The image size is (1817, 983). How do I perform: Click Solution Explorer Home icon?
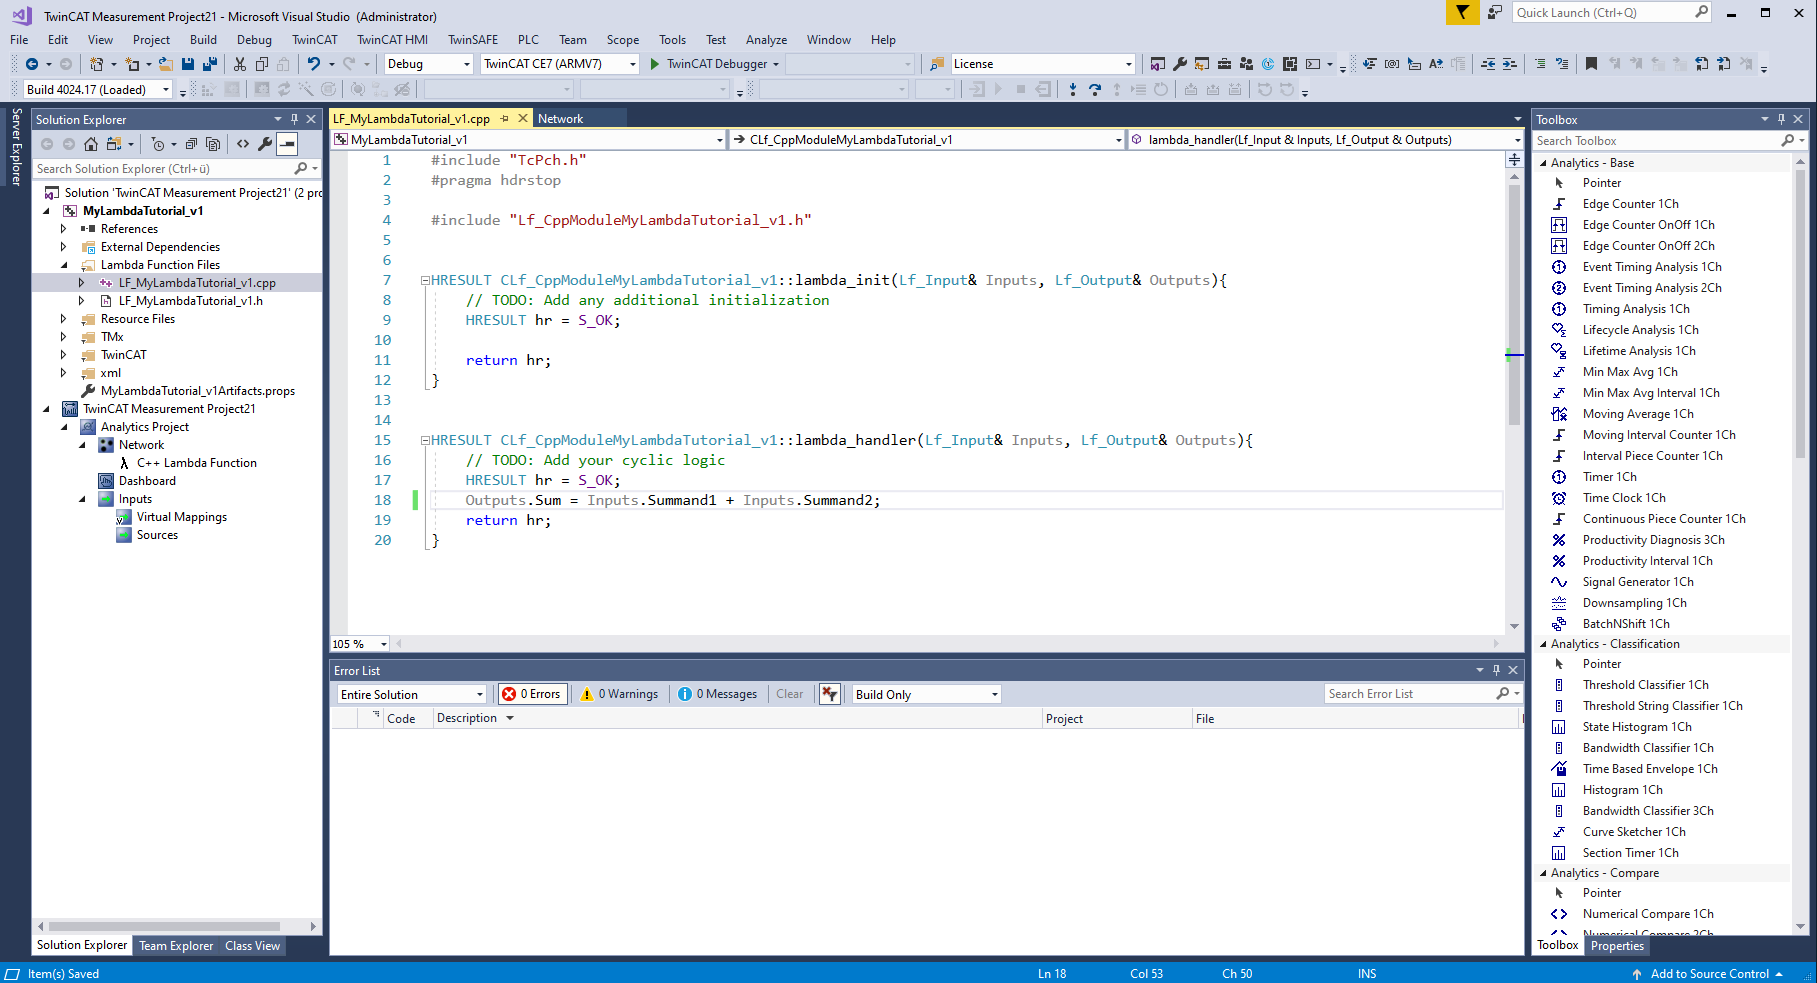tap(91, 144)
